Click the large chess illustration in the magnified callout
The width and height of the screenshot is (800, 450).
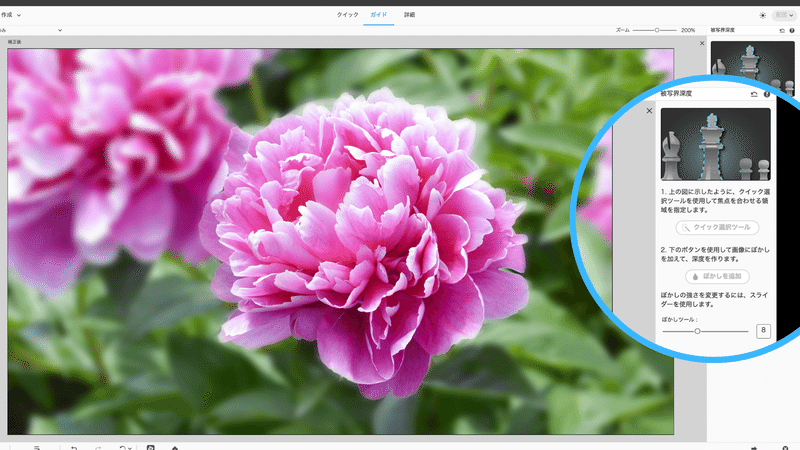(715, 144)
